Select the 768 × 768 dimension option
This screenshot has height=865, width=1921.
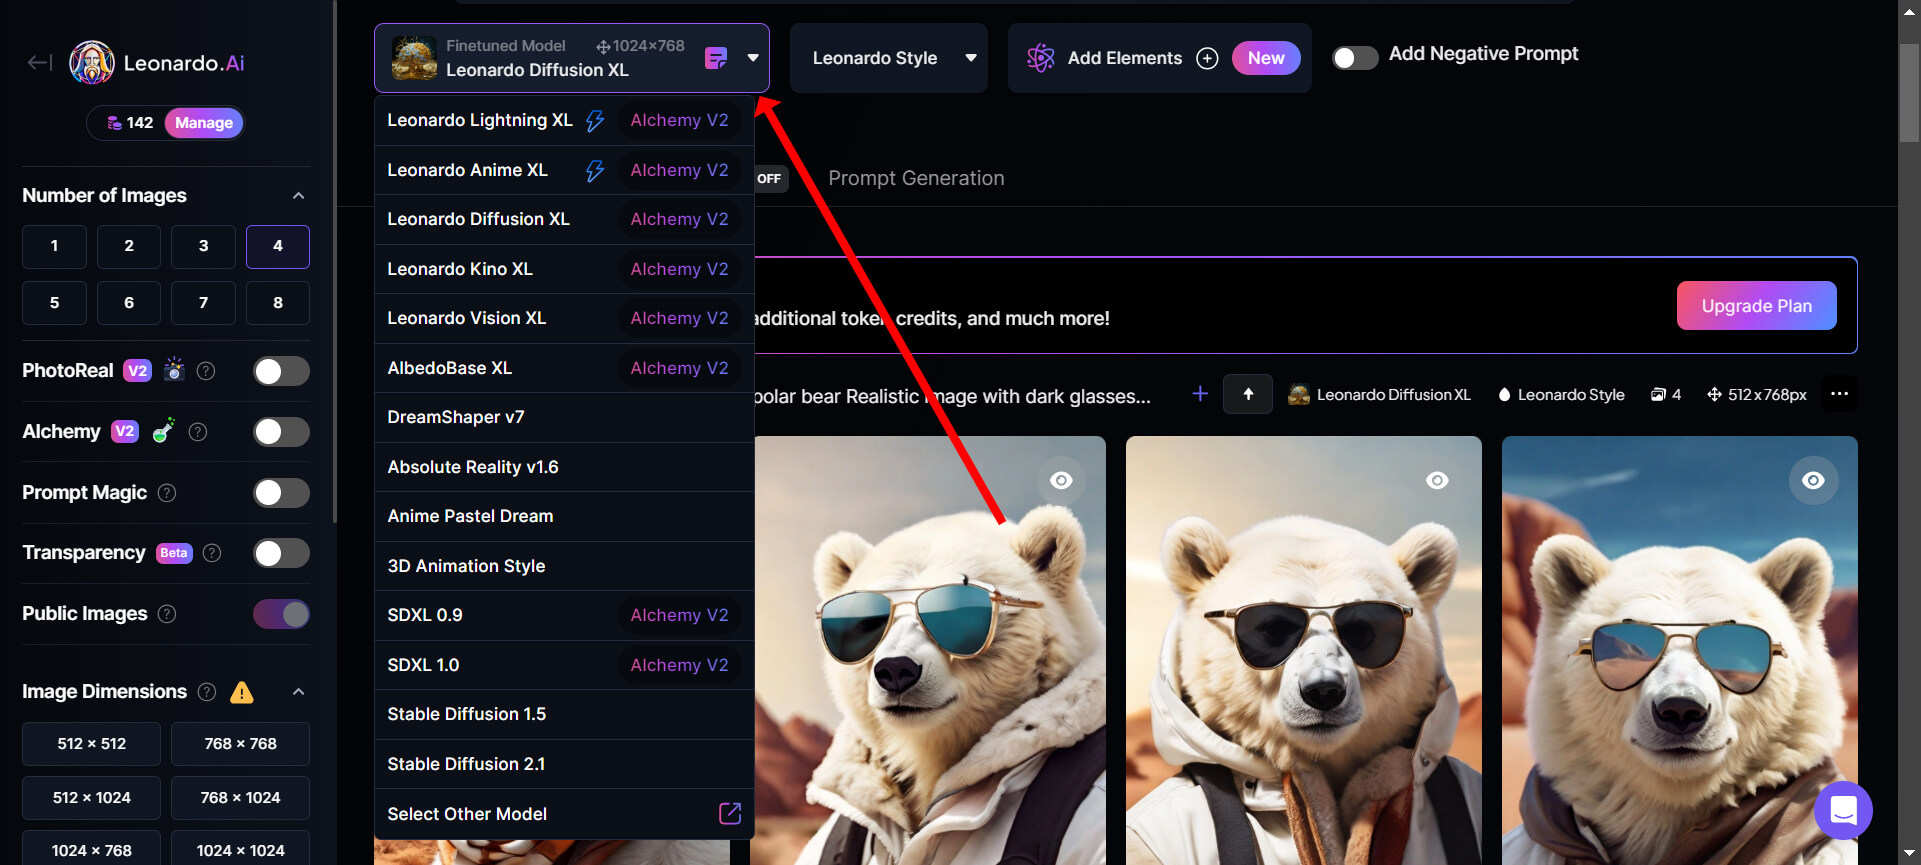click(240, 744)
